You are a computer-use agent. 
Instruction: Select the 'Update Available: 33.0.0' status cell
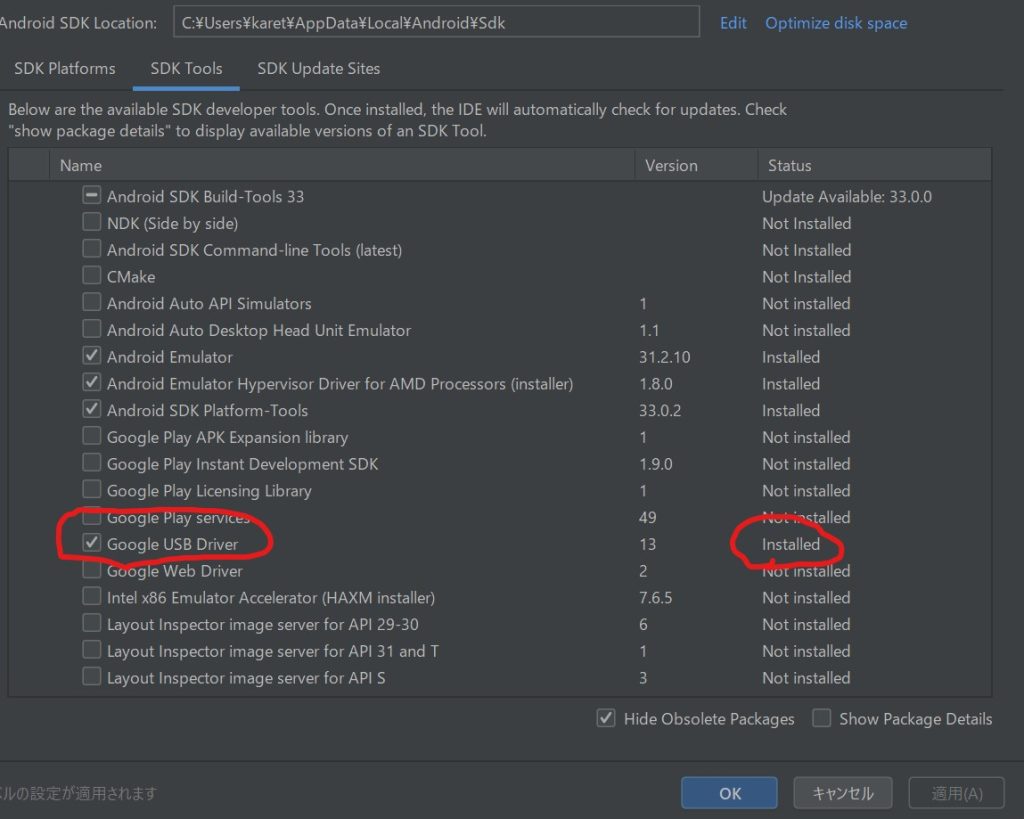click(x=847, y=197)
